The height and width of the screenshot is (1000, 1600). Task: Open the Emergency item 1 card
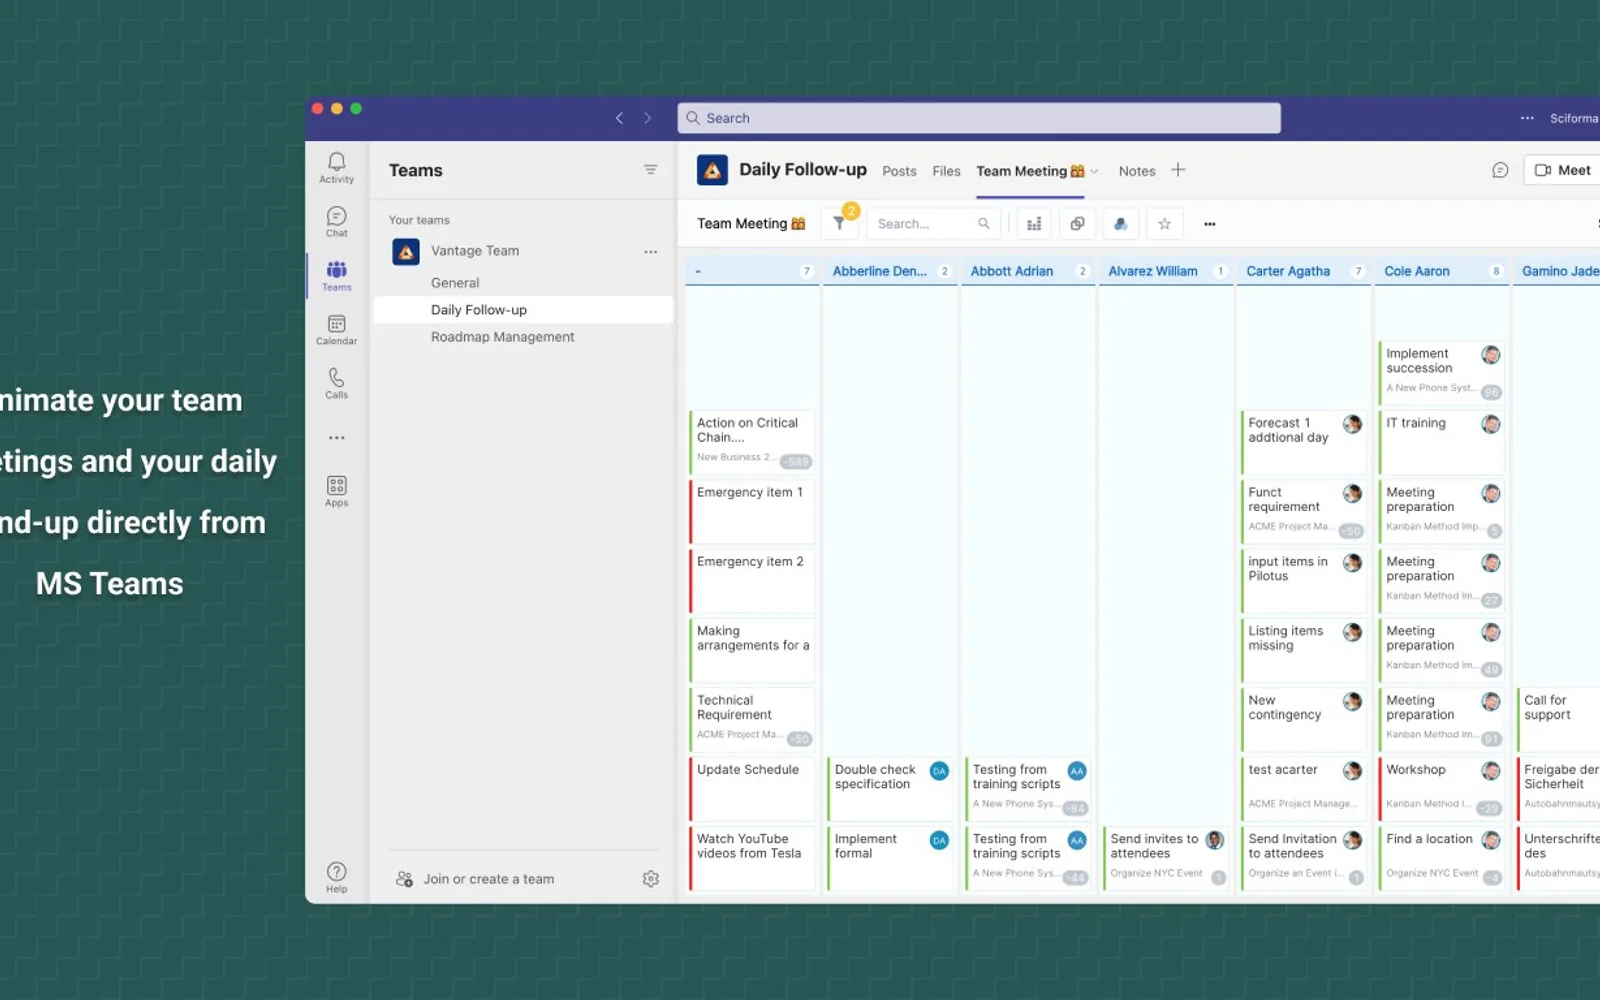click(x=752, y=511)
